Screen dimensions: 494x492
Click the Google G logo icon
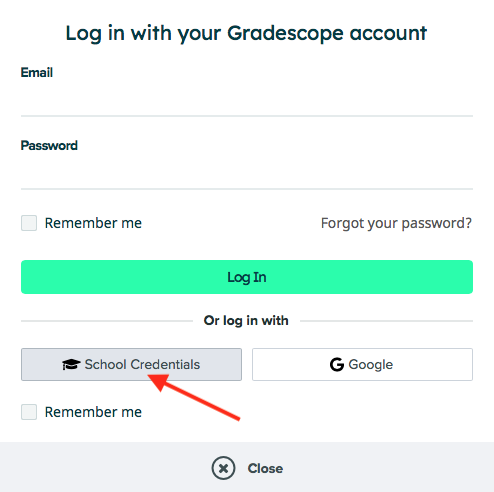coord(337,364)
